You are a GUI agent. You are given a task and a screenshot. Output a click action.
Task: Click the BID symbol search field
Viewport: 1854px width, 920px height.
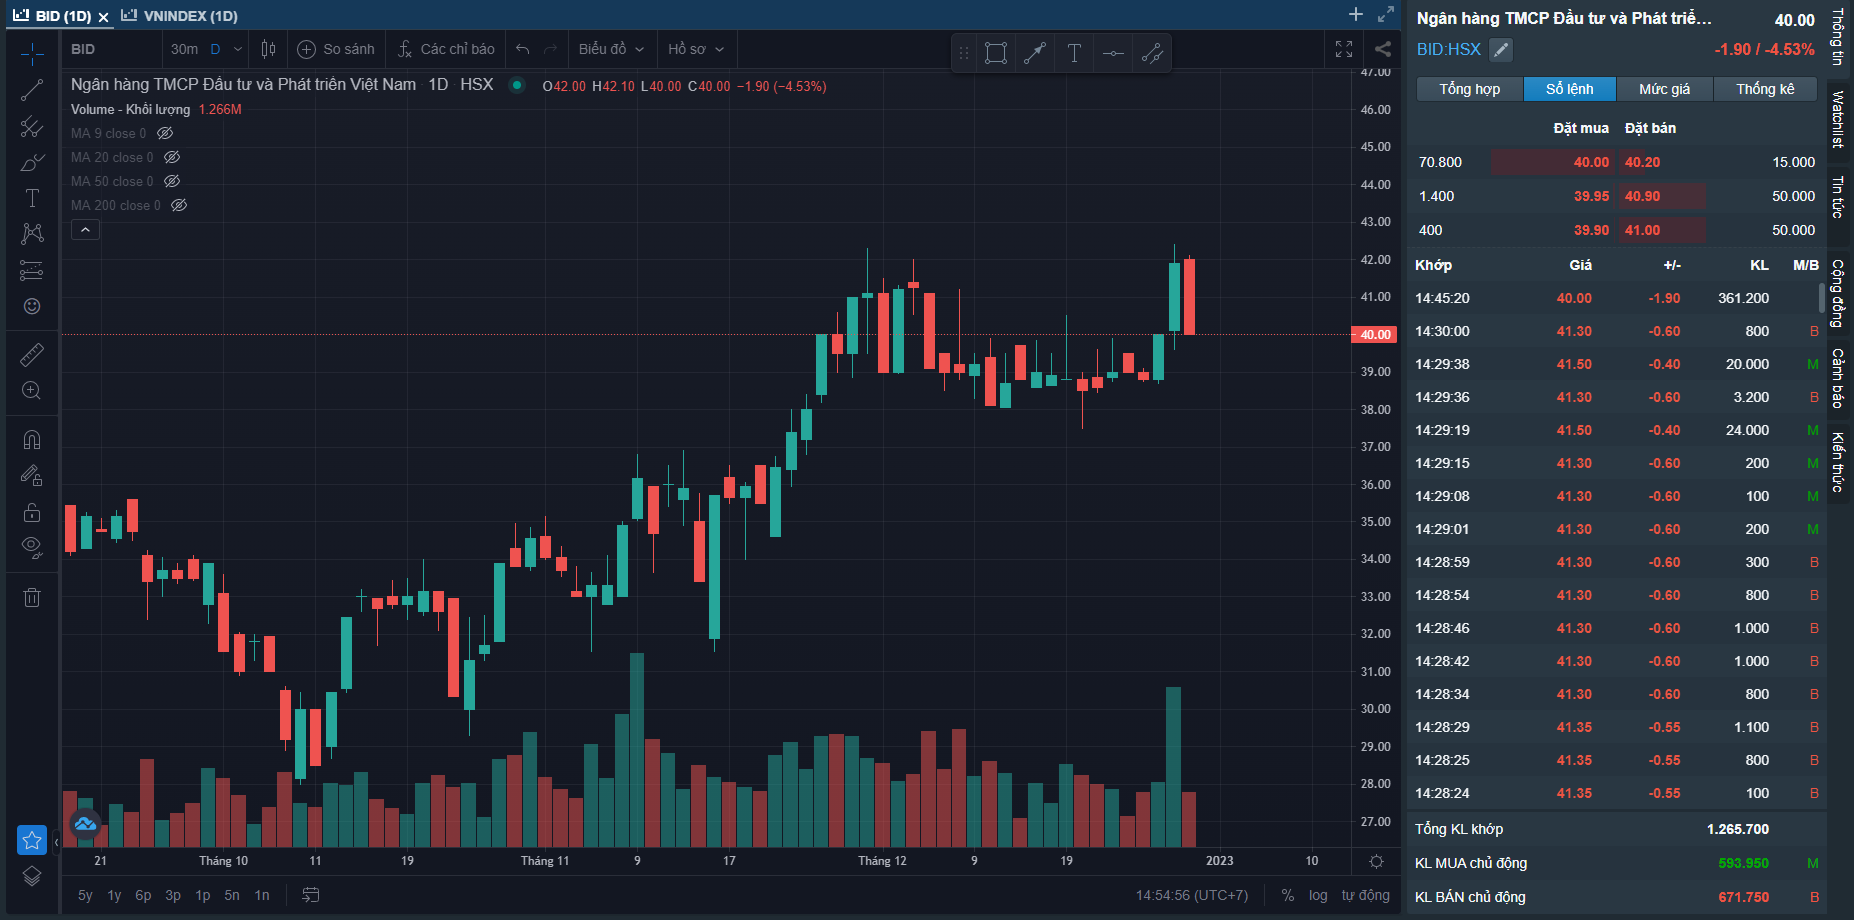click(110, 49)
